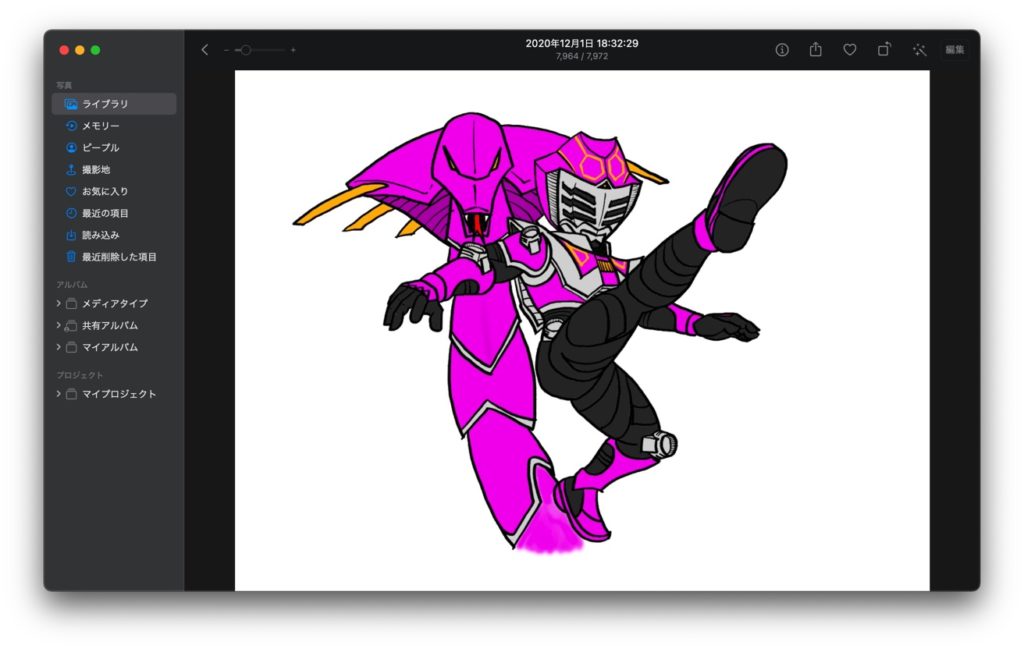Select ライブラリ in the sidebar
1024x649 pixels.
114,104
